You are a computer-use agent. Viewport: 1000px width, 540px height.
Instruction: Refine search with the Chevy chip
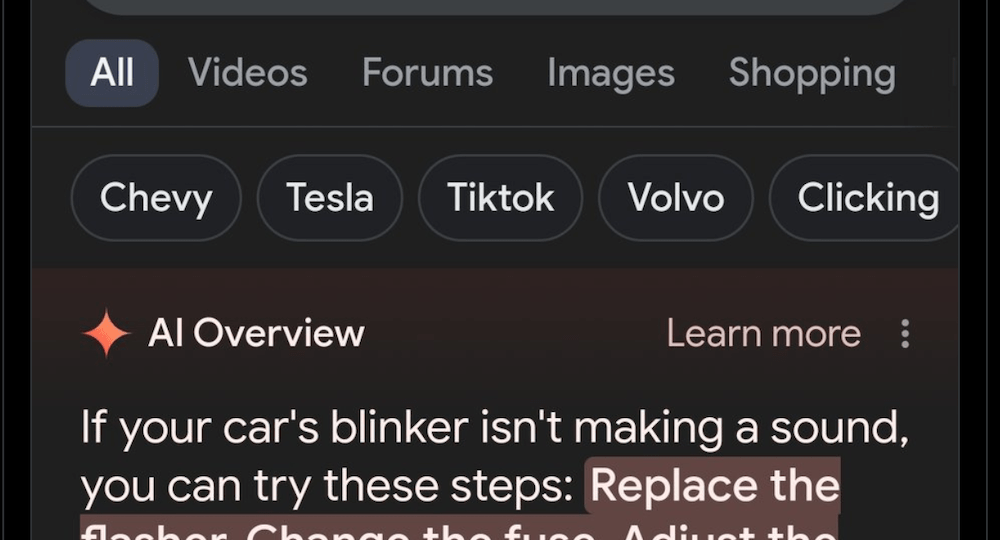(x=156, y=198)
